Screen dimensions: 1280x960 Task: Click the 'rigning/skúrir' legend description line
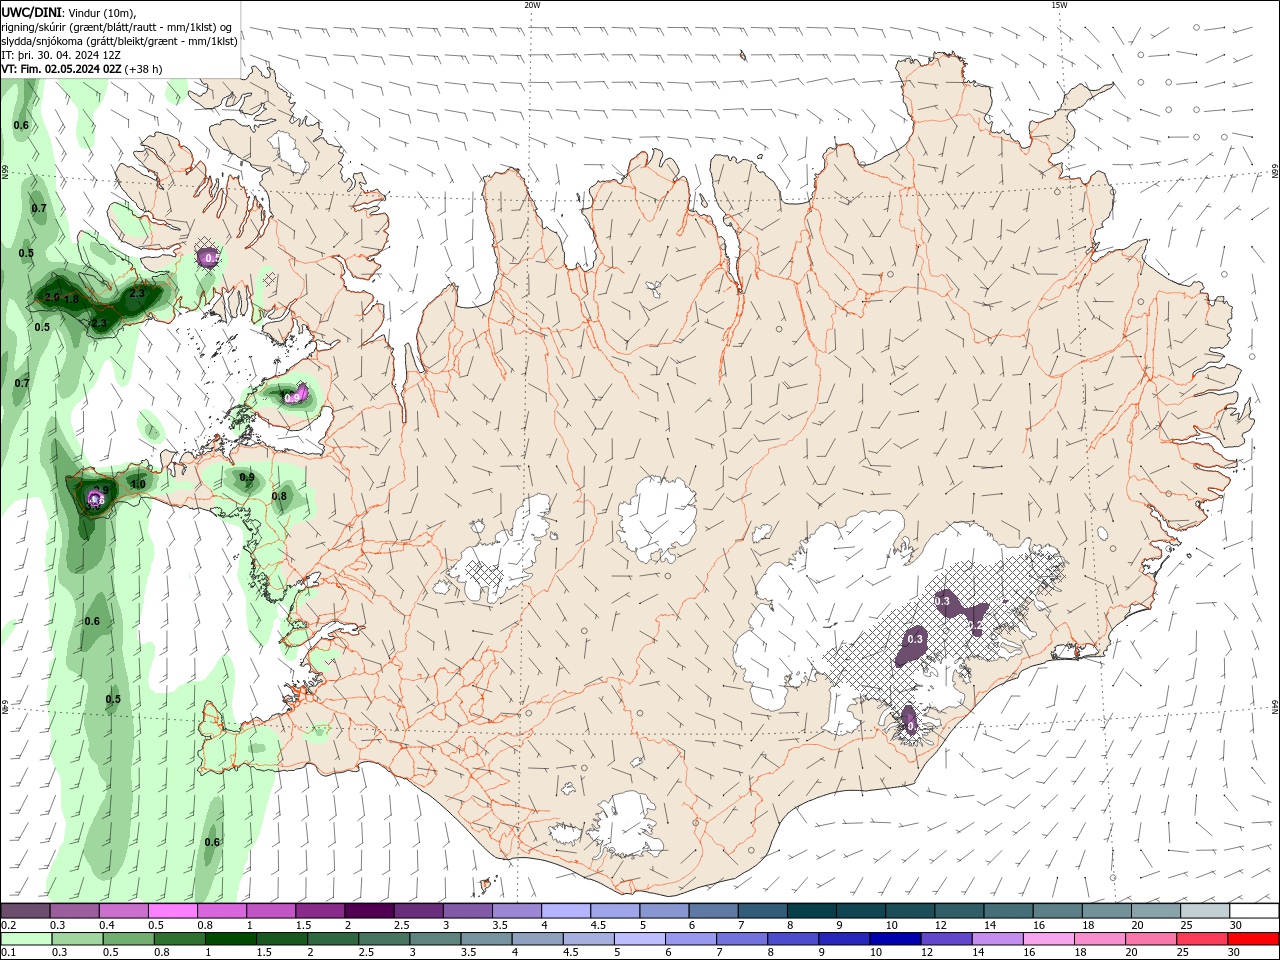point(118,27)
